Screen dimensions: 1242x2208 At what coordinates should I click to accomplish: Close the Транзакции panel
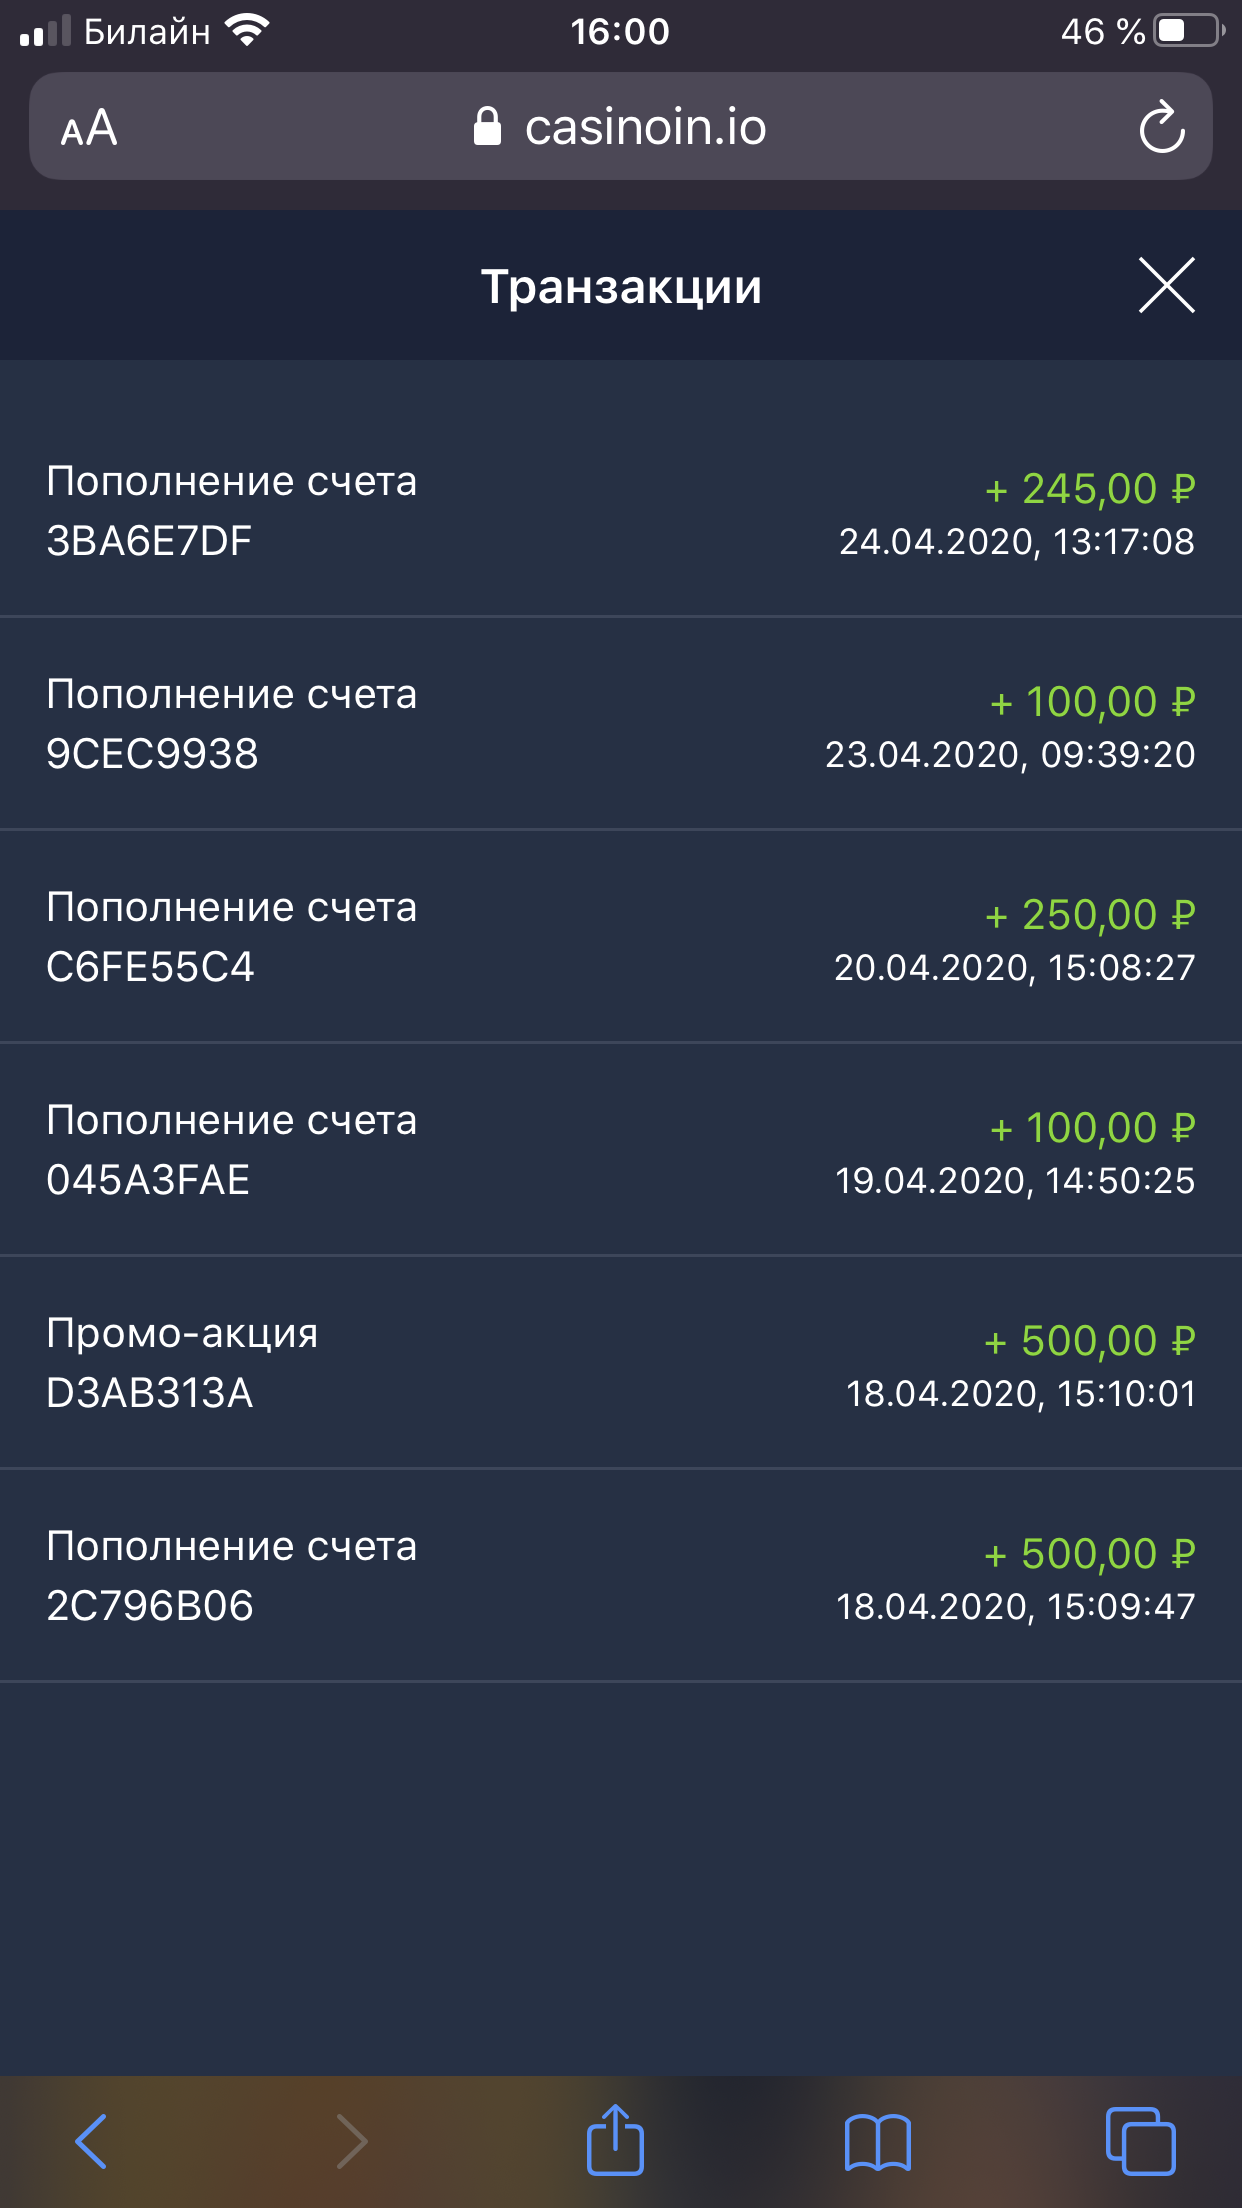click(1166, 286)
